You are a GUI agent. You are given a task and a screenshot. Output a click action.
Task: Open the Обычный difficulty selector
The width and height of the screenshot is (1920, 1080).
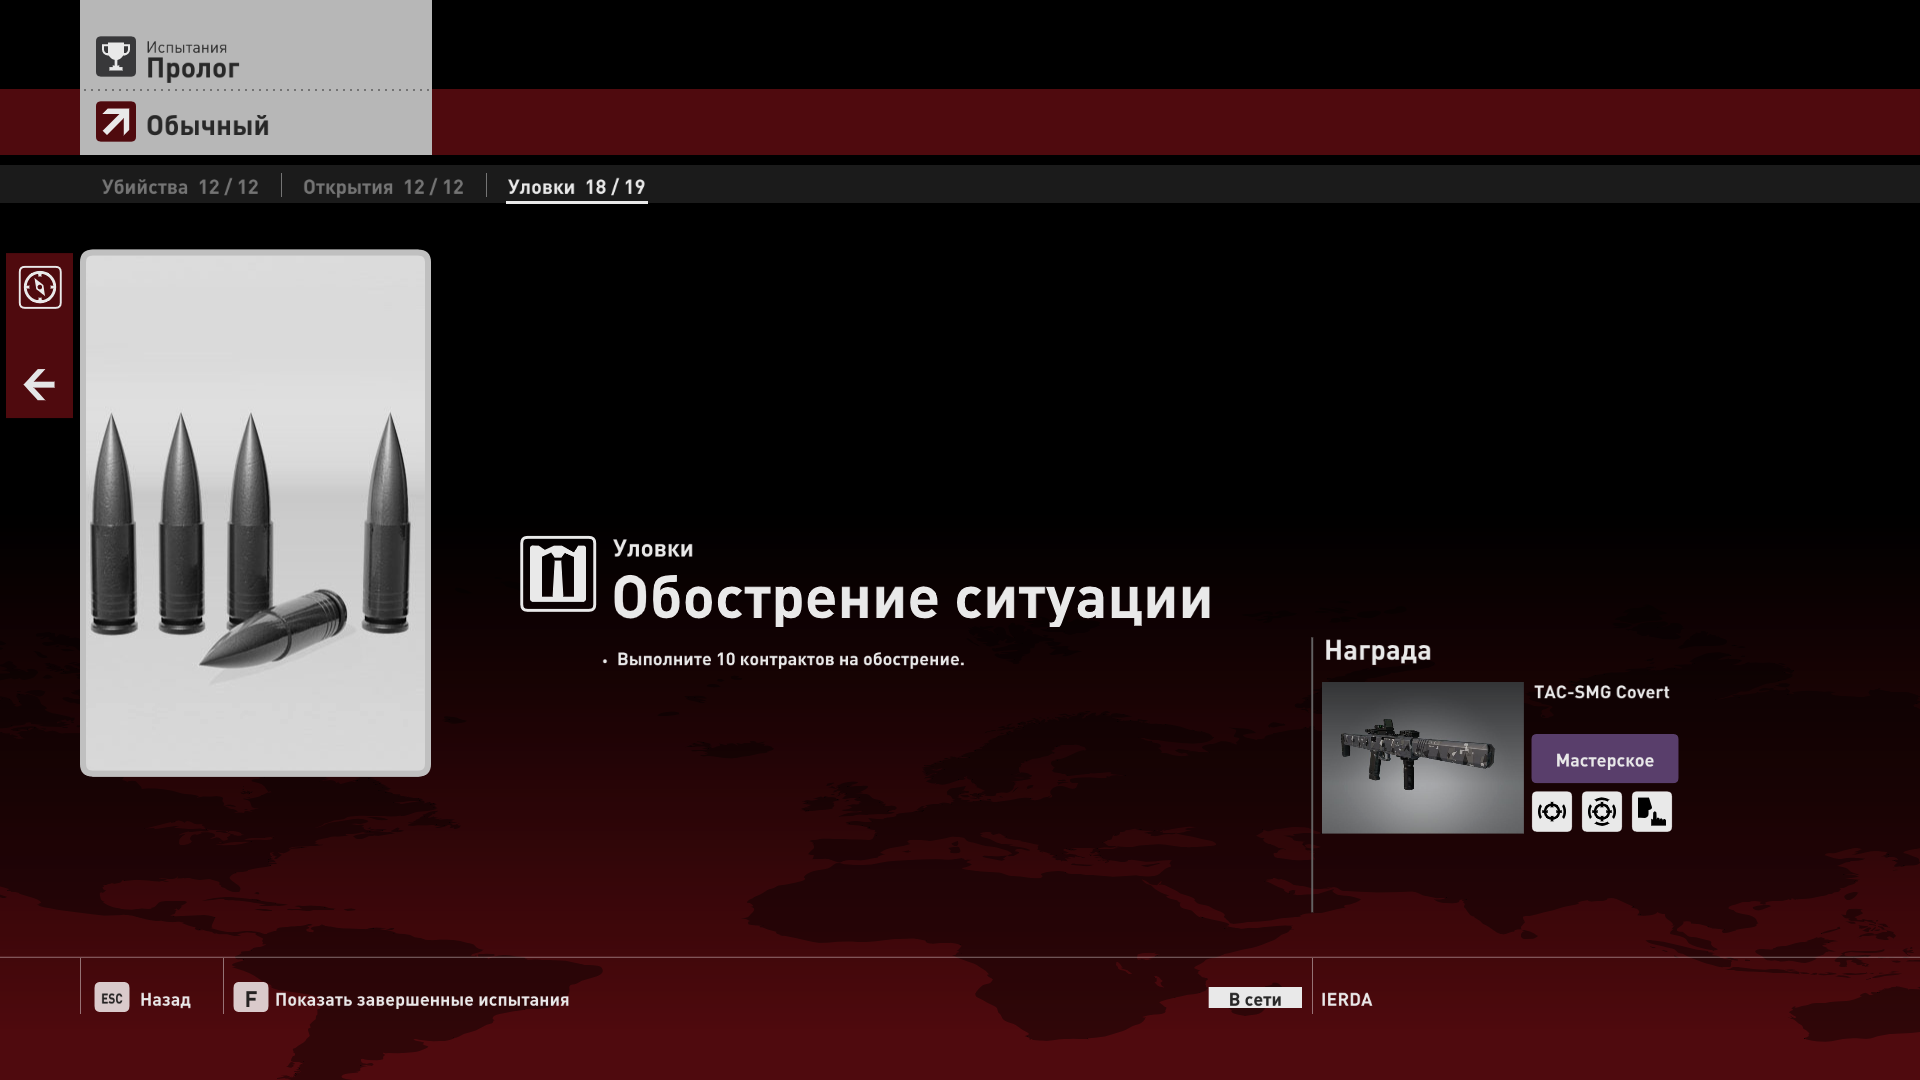(x=208, y=125)
